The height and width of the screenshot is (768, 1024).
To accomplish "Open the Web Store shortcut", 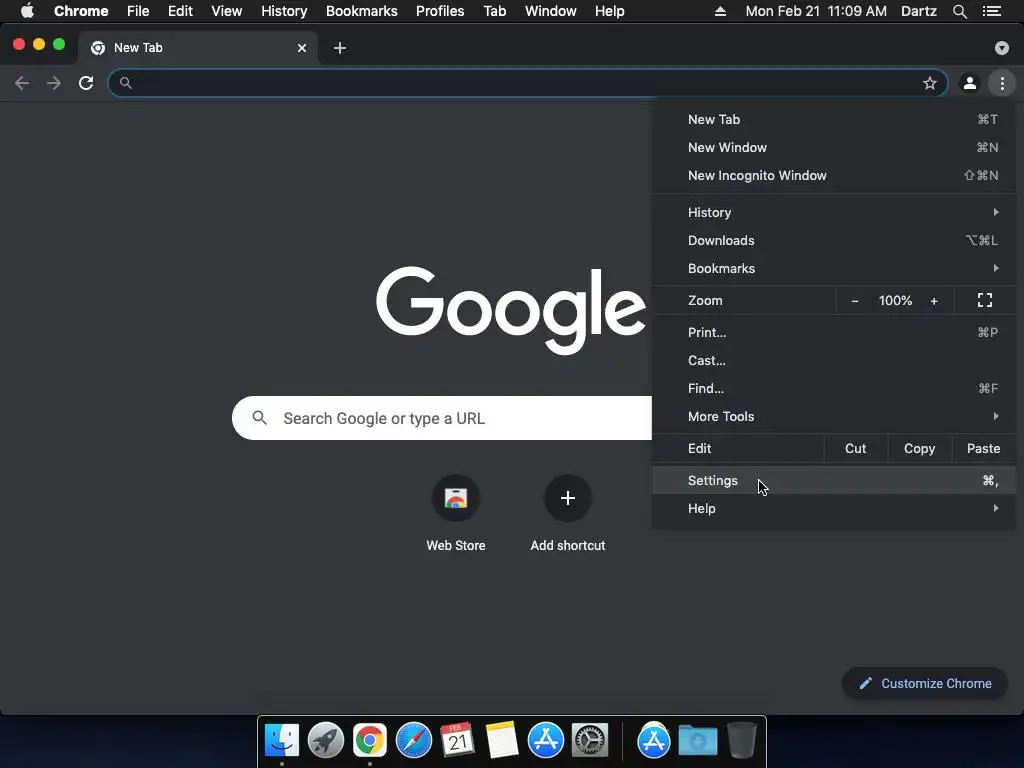I will 456,498.
